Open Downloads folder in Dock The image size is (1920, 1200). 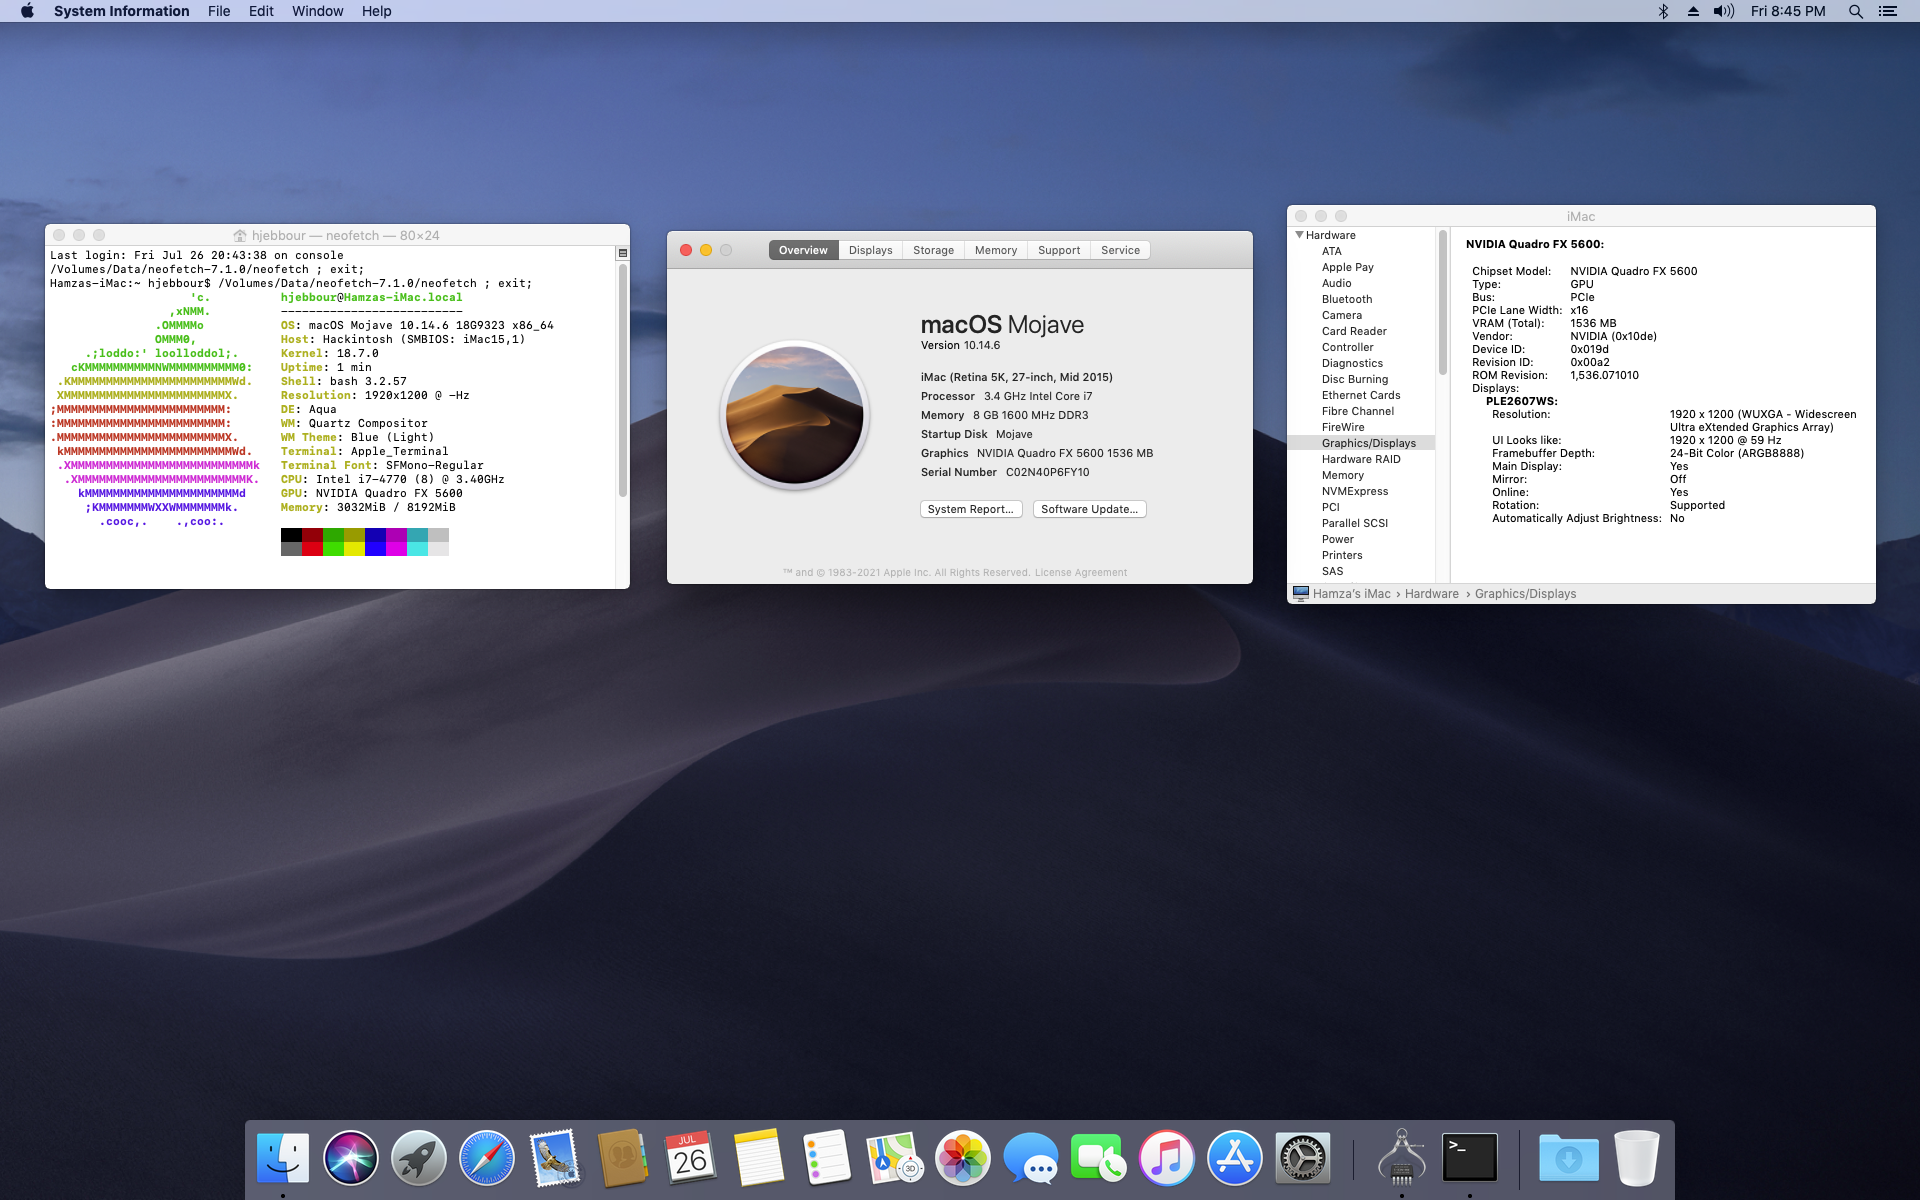tap(1569, 1158)
